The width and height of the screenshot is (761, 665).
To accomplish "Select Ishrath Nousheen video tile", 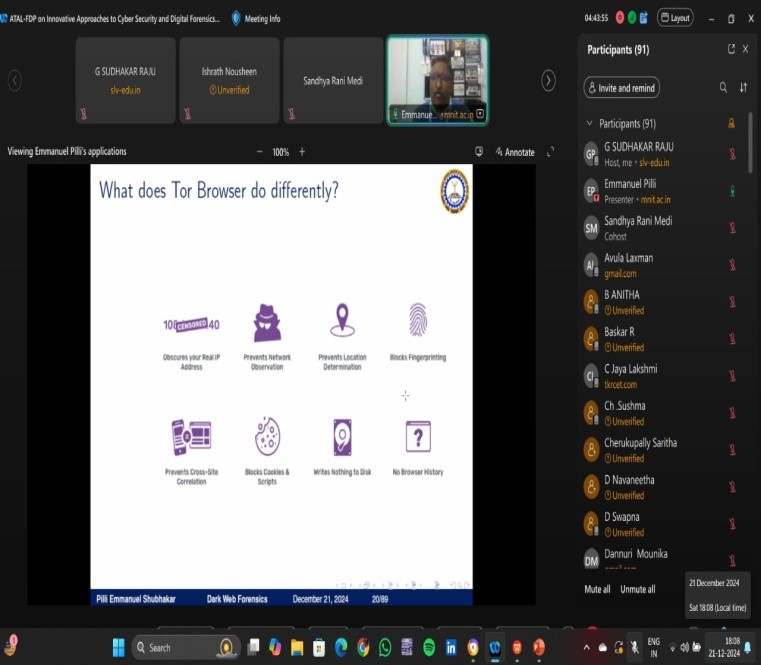I will tap(229, 80).
